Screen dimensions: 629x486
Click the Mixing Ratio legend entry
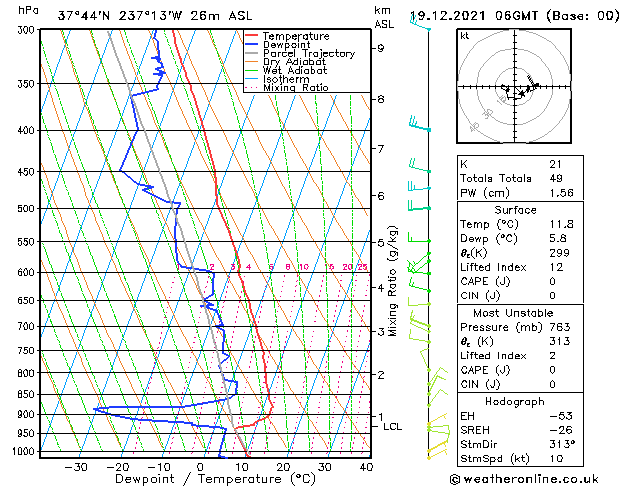(287, 87)
